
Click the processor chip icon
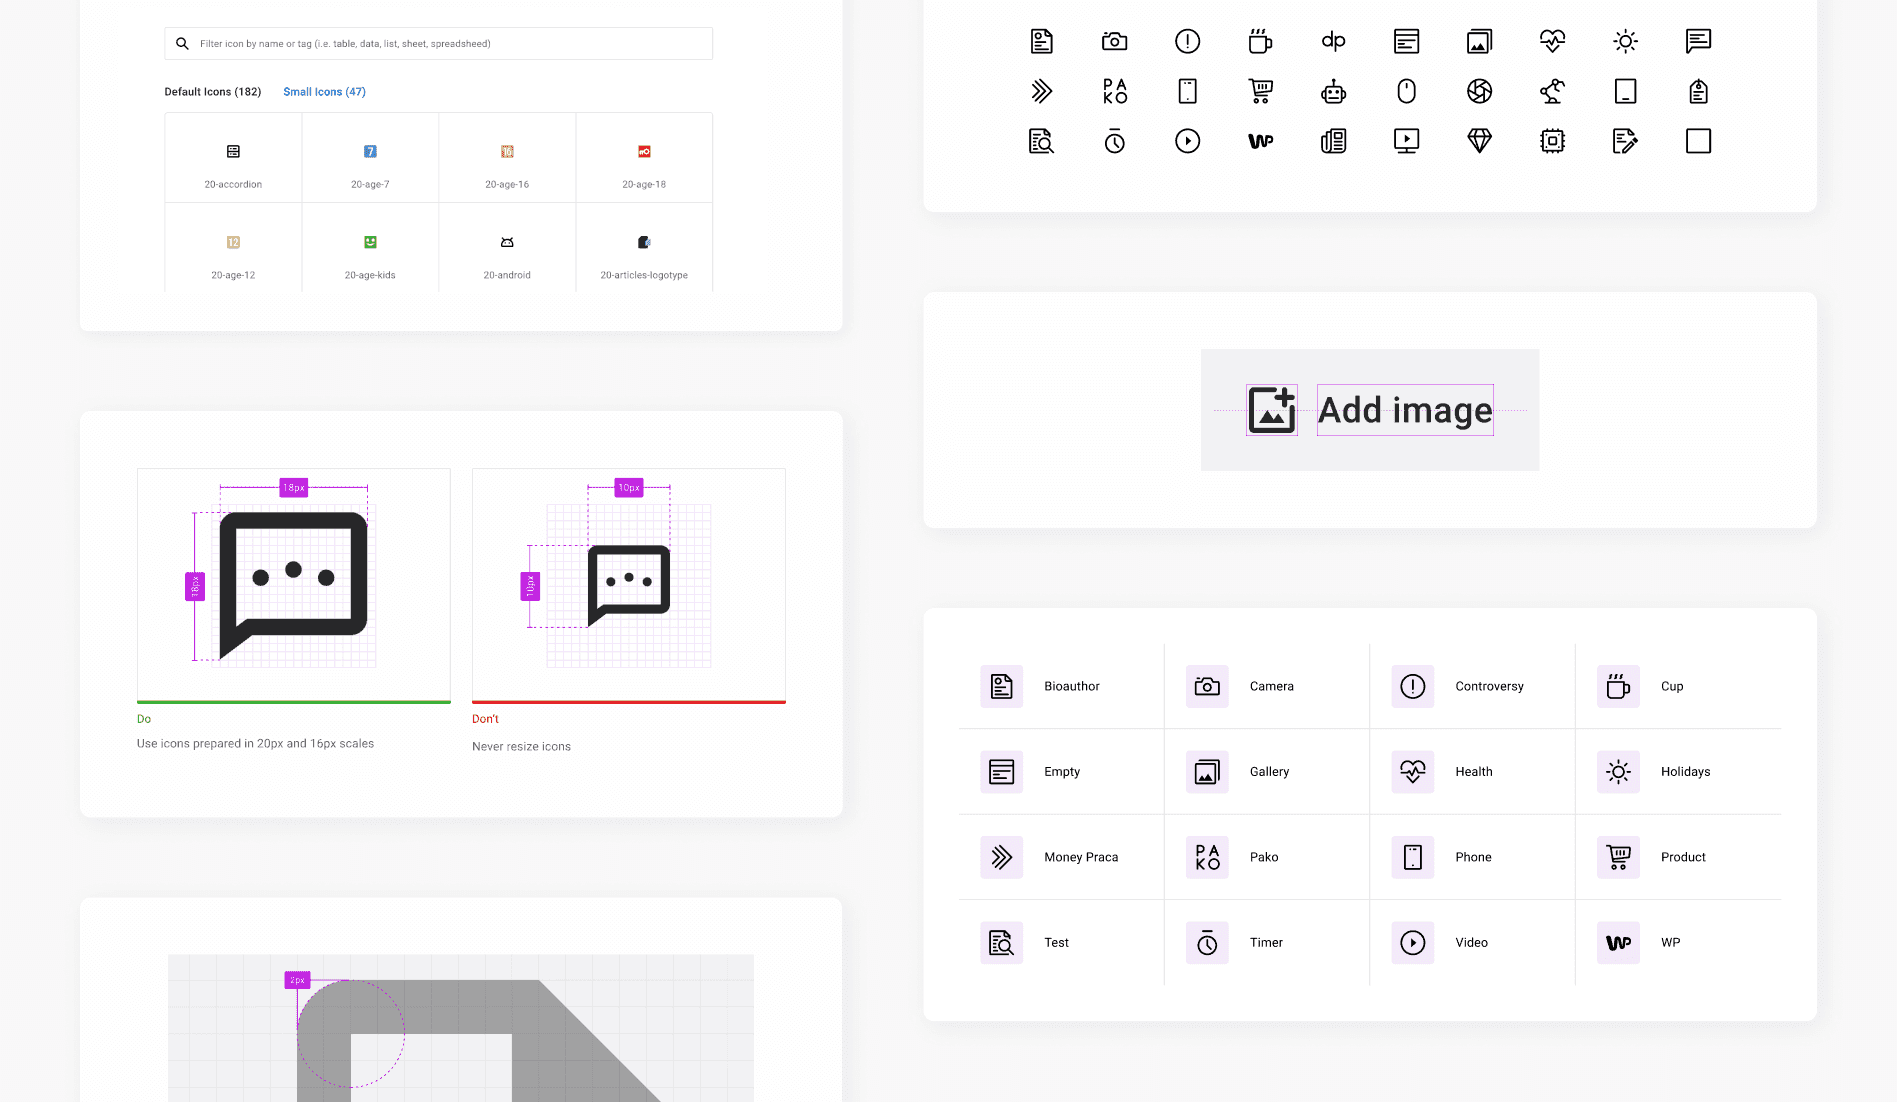1552,141
